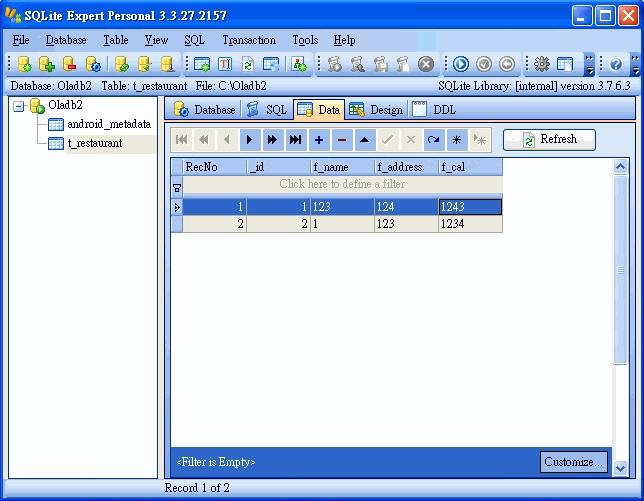Expand the help toolbar overflow chevron

point(635,64)
